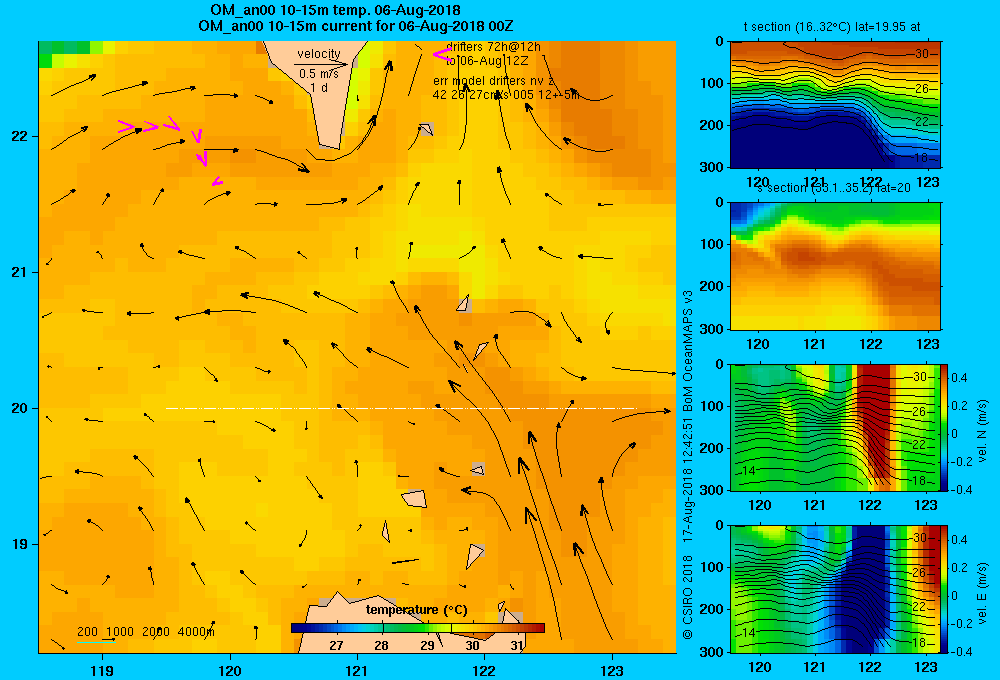Click longitude label '119' on main map axis
The height and width of the screenshot is (680, 1000).
click(102, 670)
